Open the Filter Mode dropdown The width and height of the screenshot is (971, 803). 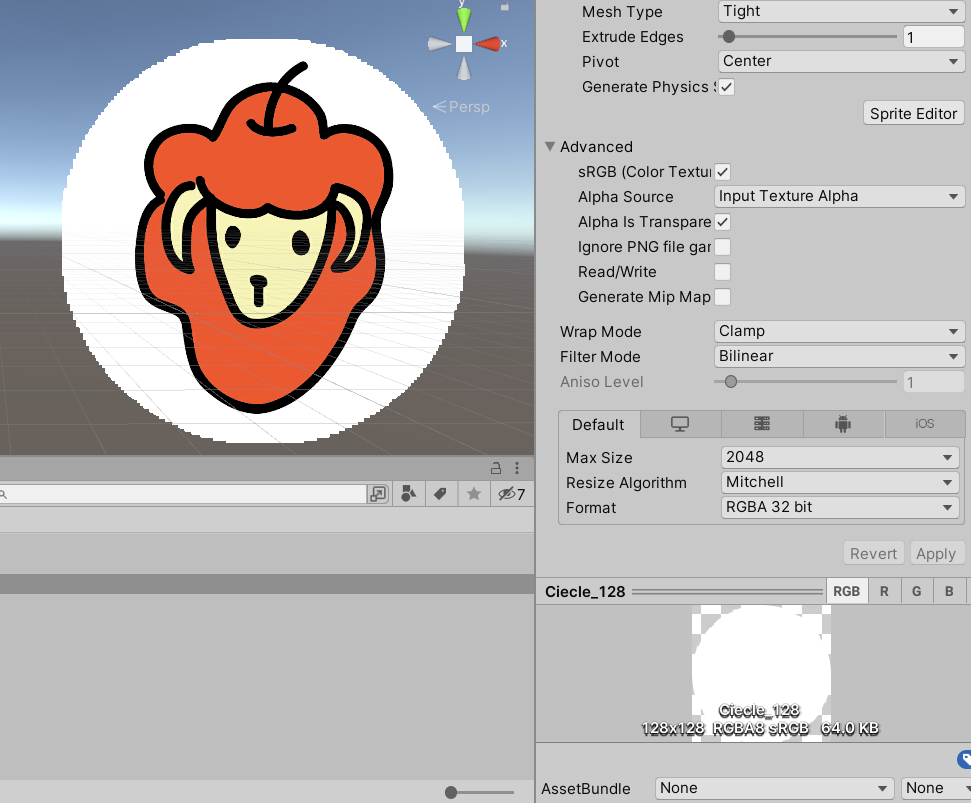point(839,357)
